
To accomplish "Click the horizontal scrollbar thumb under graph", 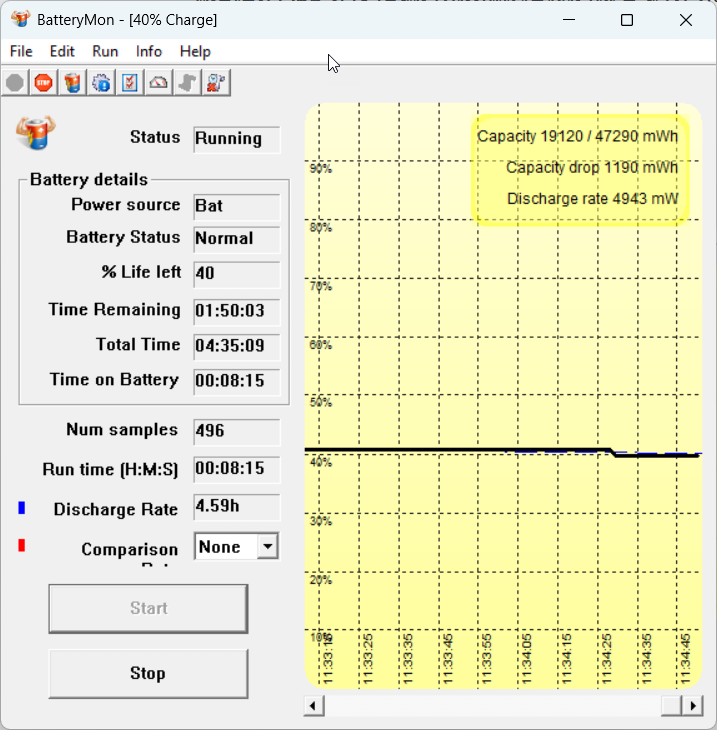I will click(x=672, y=706).
